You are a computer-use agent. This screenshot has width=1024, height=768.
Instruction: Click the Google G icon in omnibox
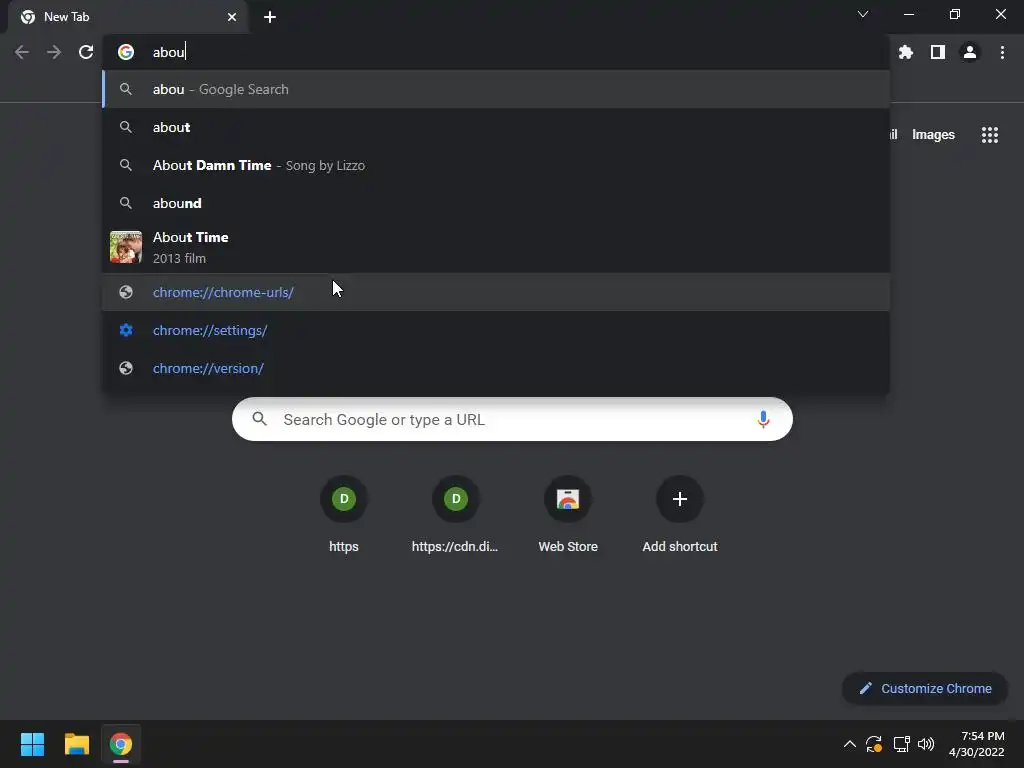click(x=126, y=52)
